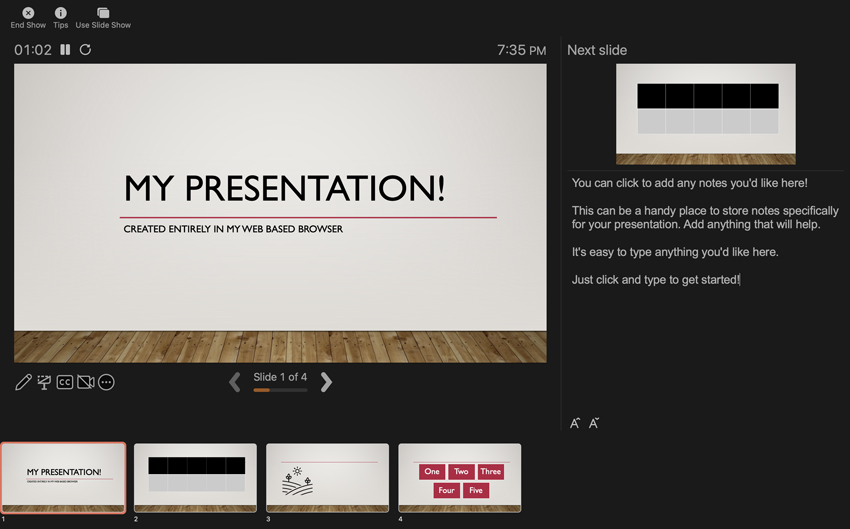850x529 pixels.
Task: Decrease notes font size
Action: (594, 423)
